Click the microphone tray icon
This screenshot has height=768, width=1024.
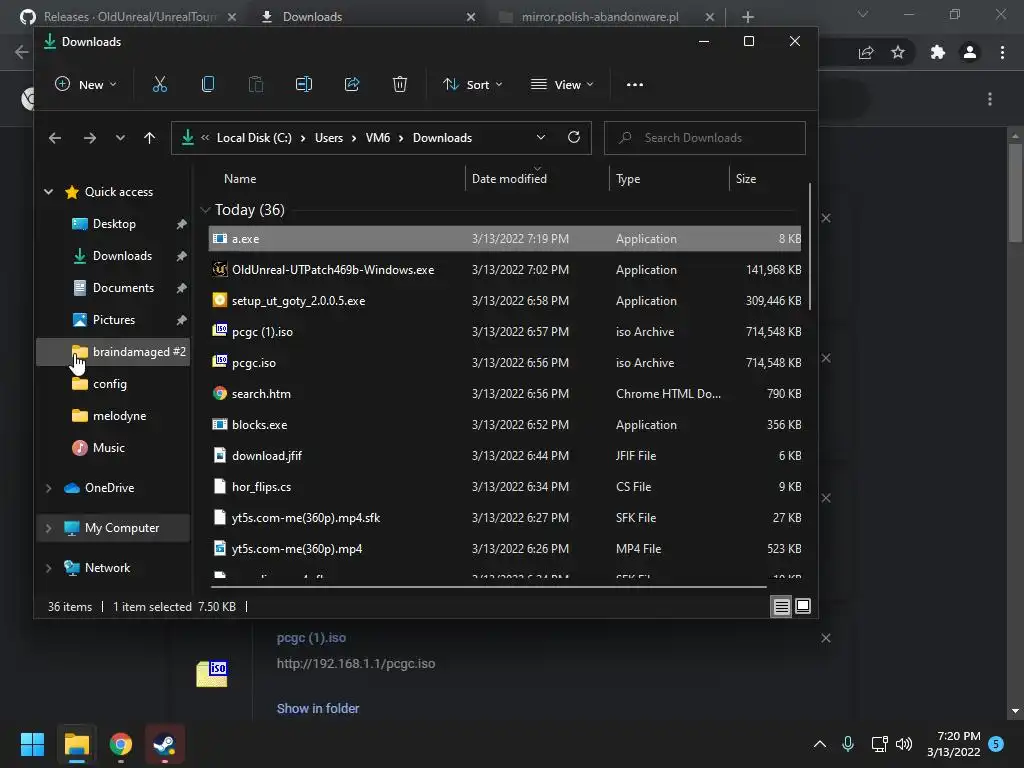(x=848, y=744)
